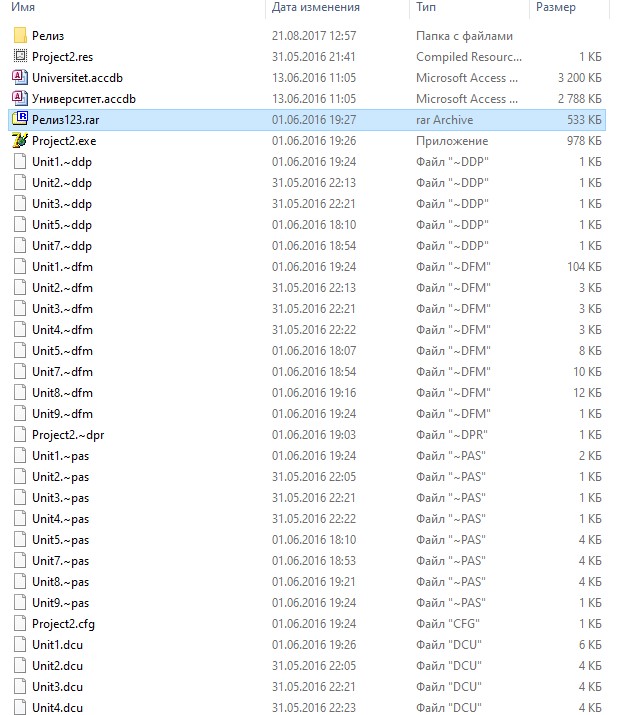
Task: Select the Project2.exe application icon
Action: click(x=20, y=141)
